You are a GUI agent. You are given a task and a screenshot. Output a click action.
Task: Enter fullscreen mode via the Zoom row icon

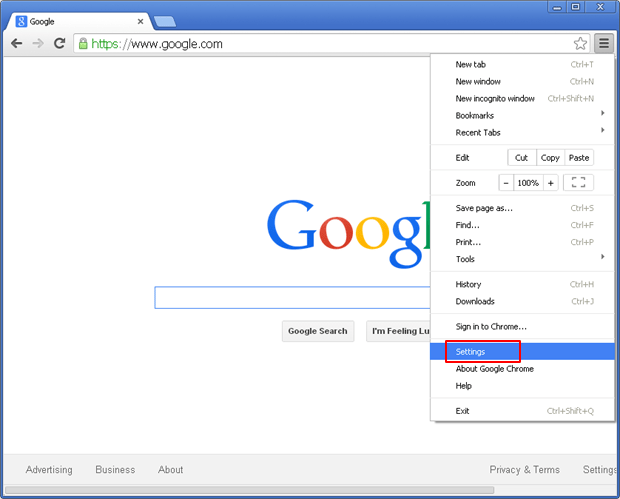[x=578, y=183]
